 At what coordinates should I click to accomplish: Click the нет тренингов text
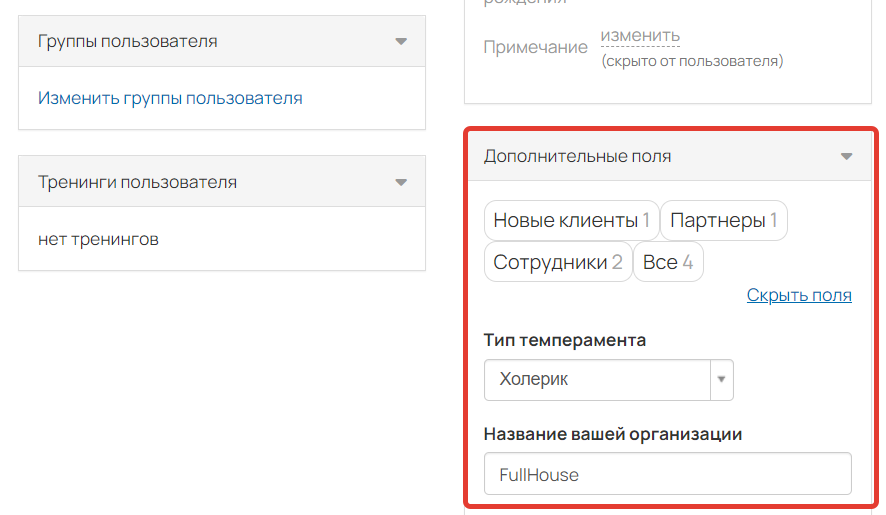[x=98, y=239]
